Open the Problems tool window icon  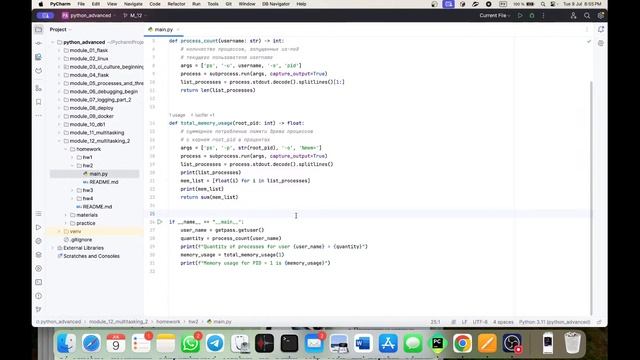point(38,296)
